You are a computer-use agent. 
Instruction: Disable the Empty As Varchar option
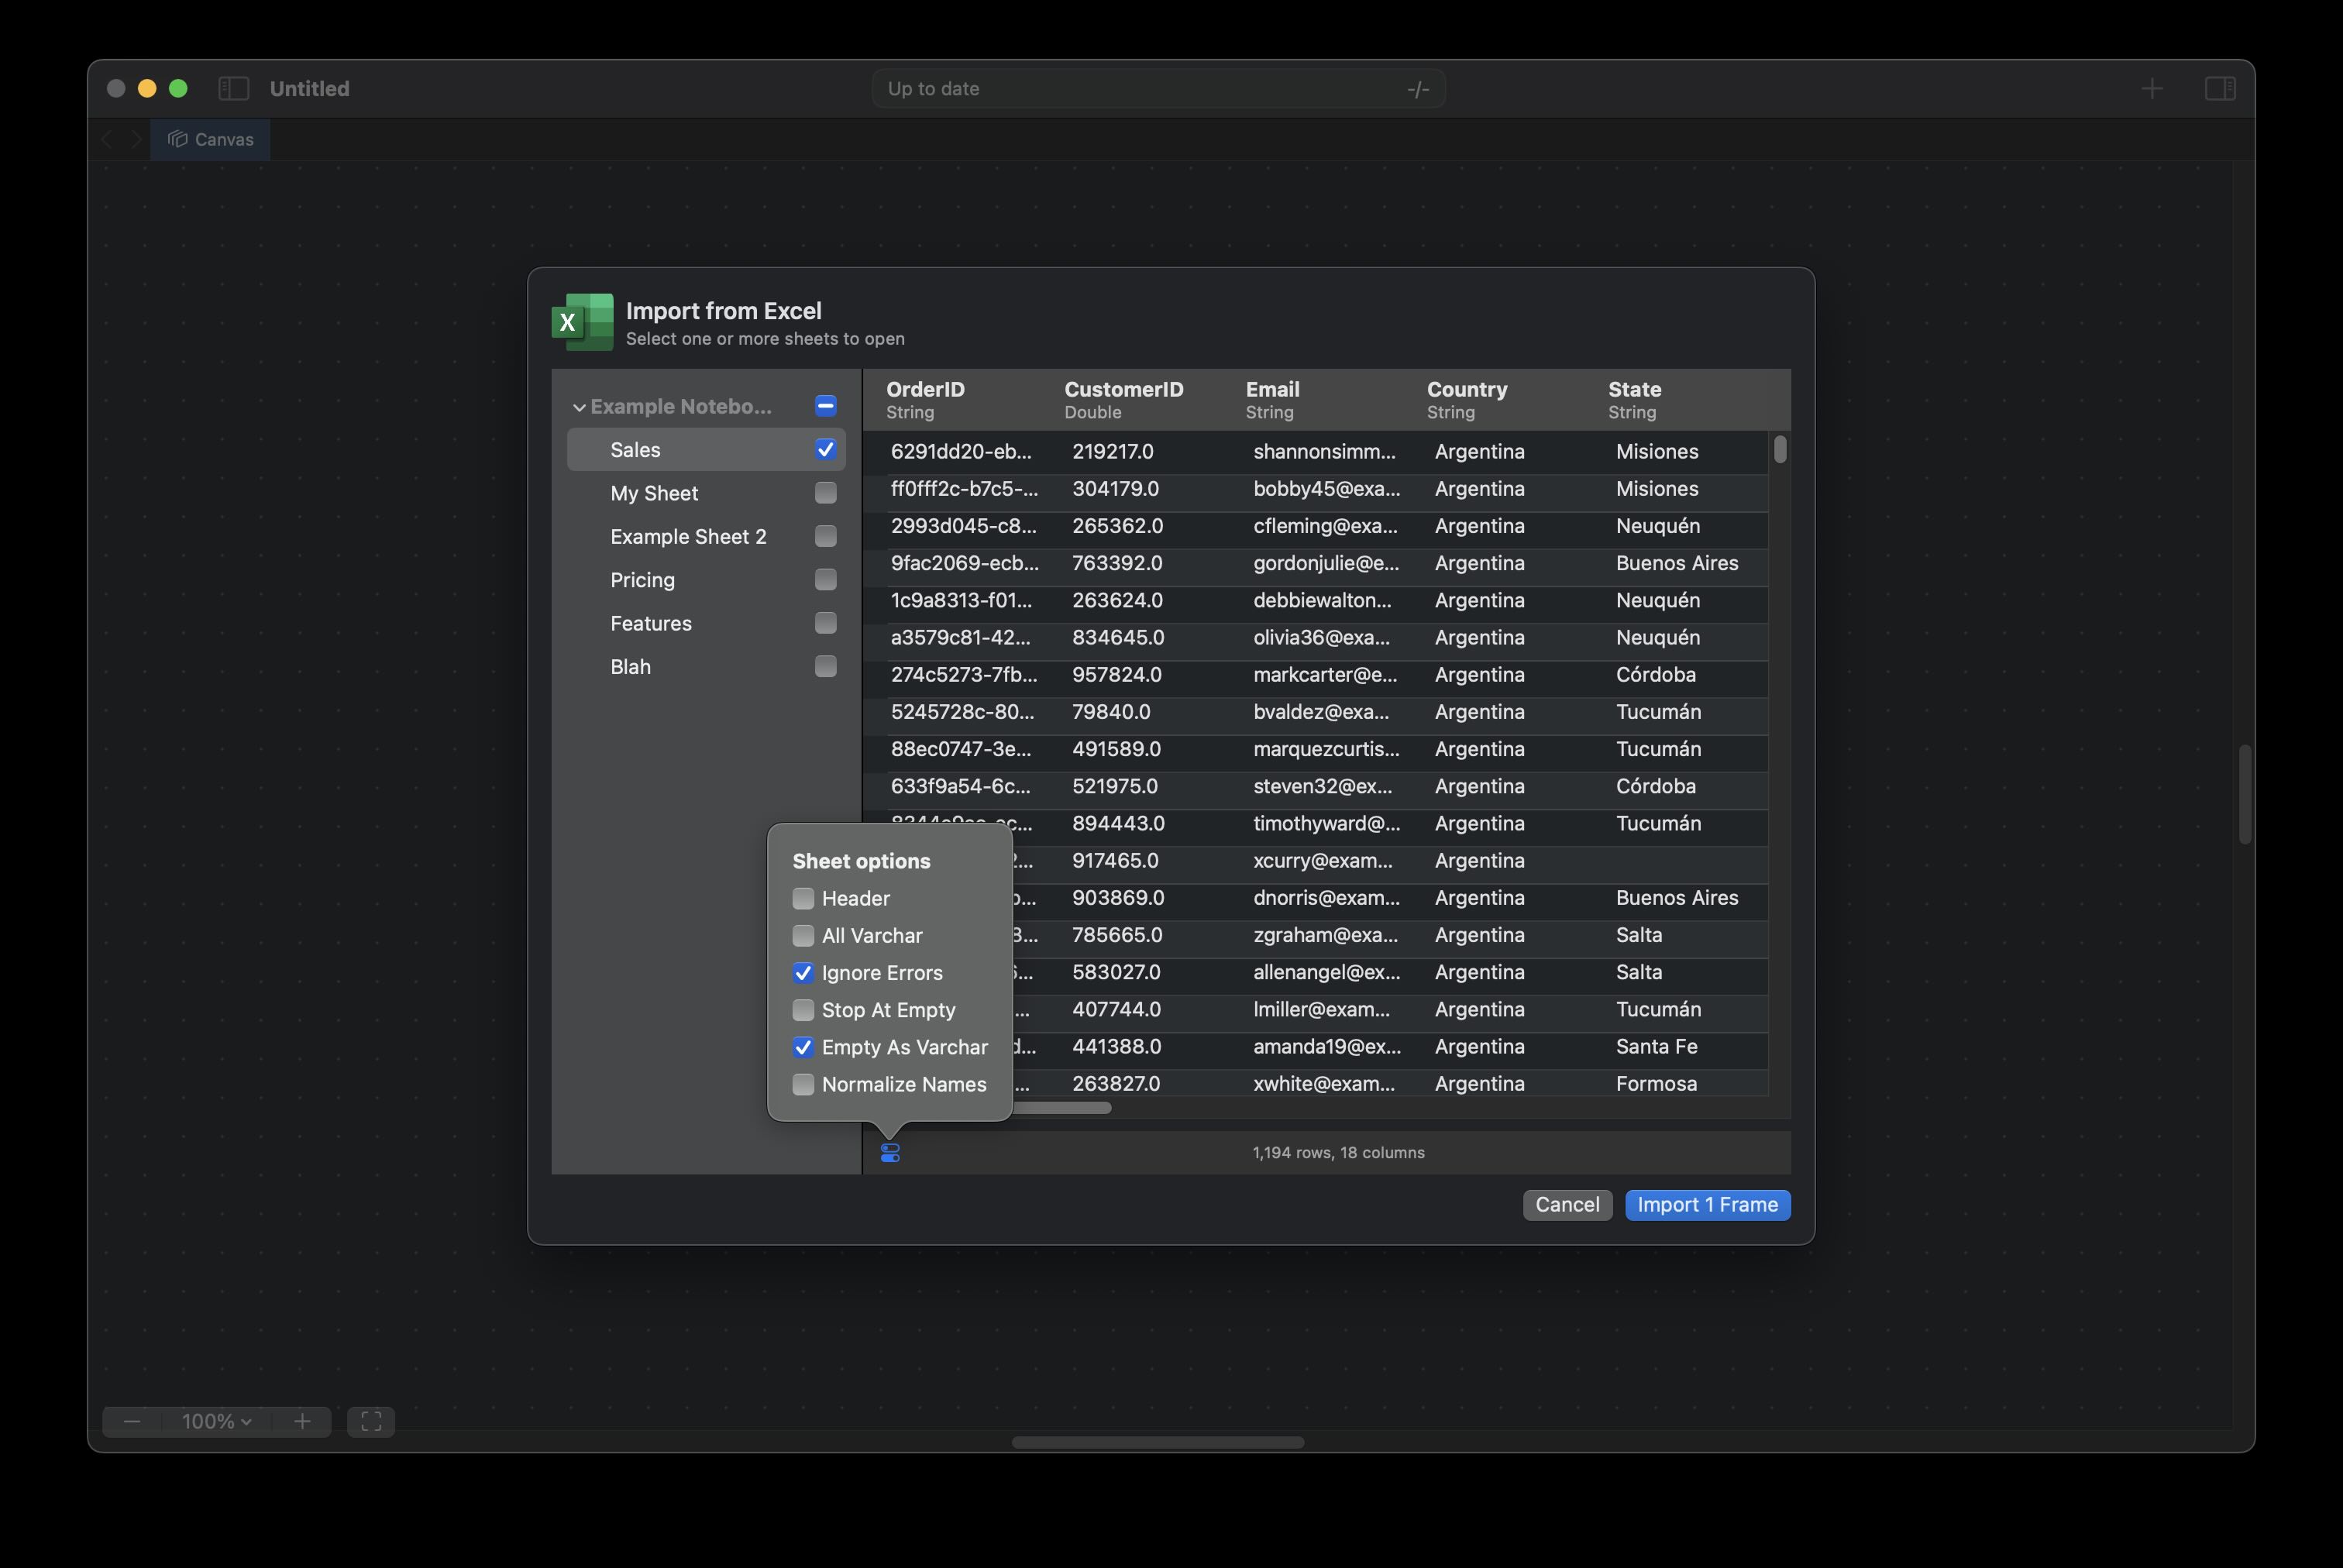[x=803, y=1047]
